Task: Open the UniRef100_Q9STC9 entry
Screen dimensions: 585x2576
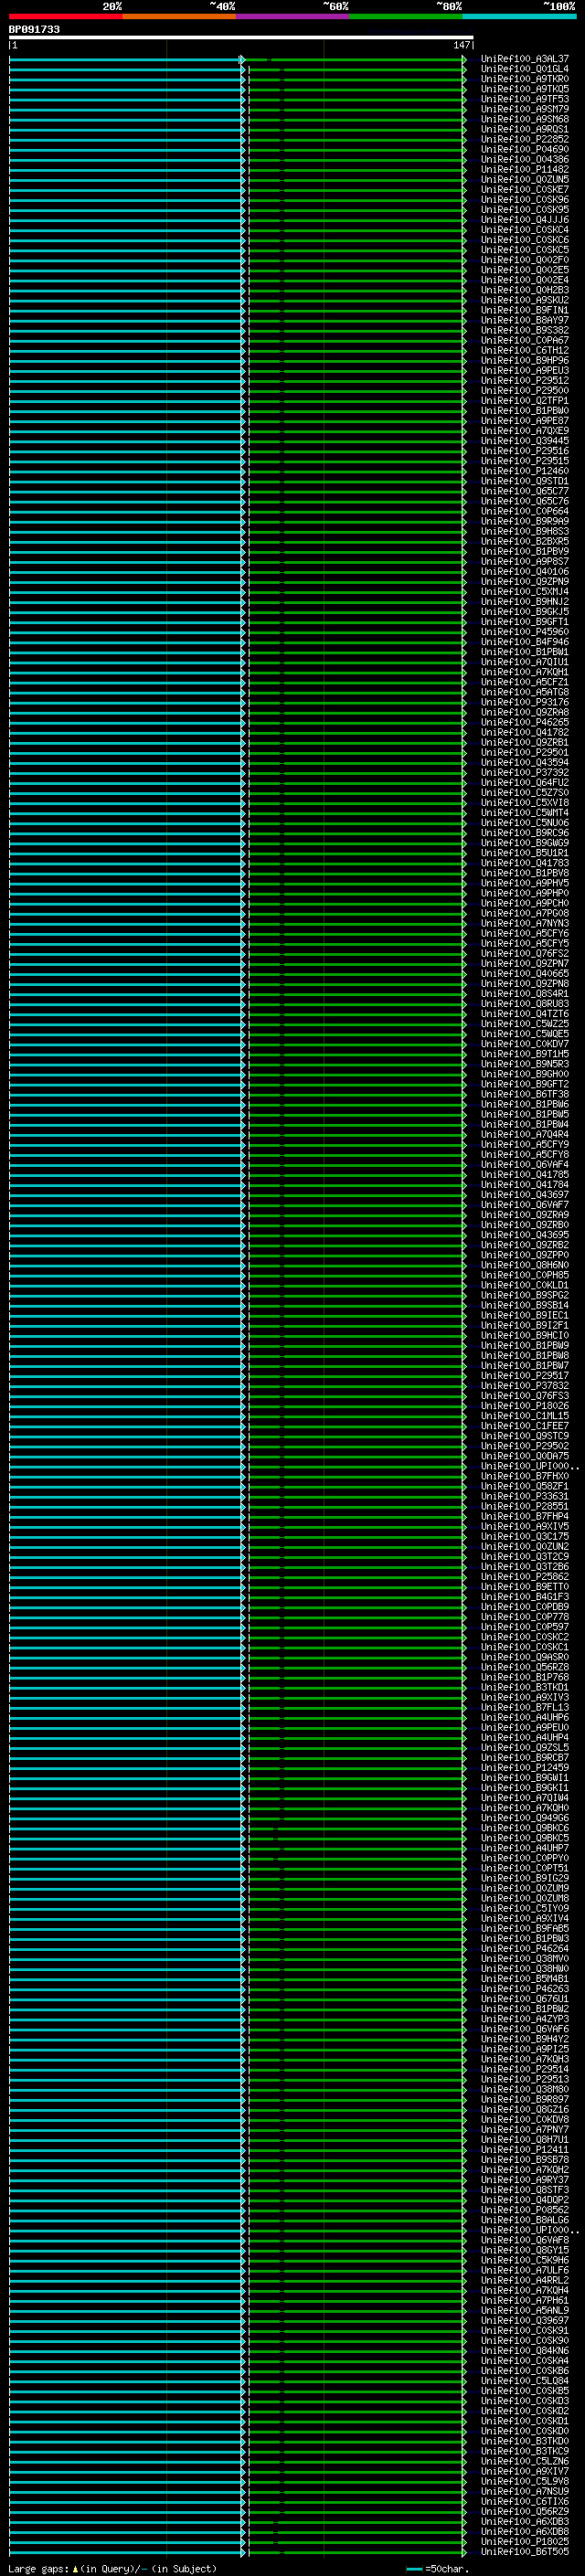Action: point(524,1437)
